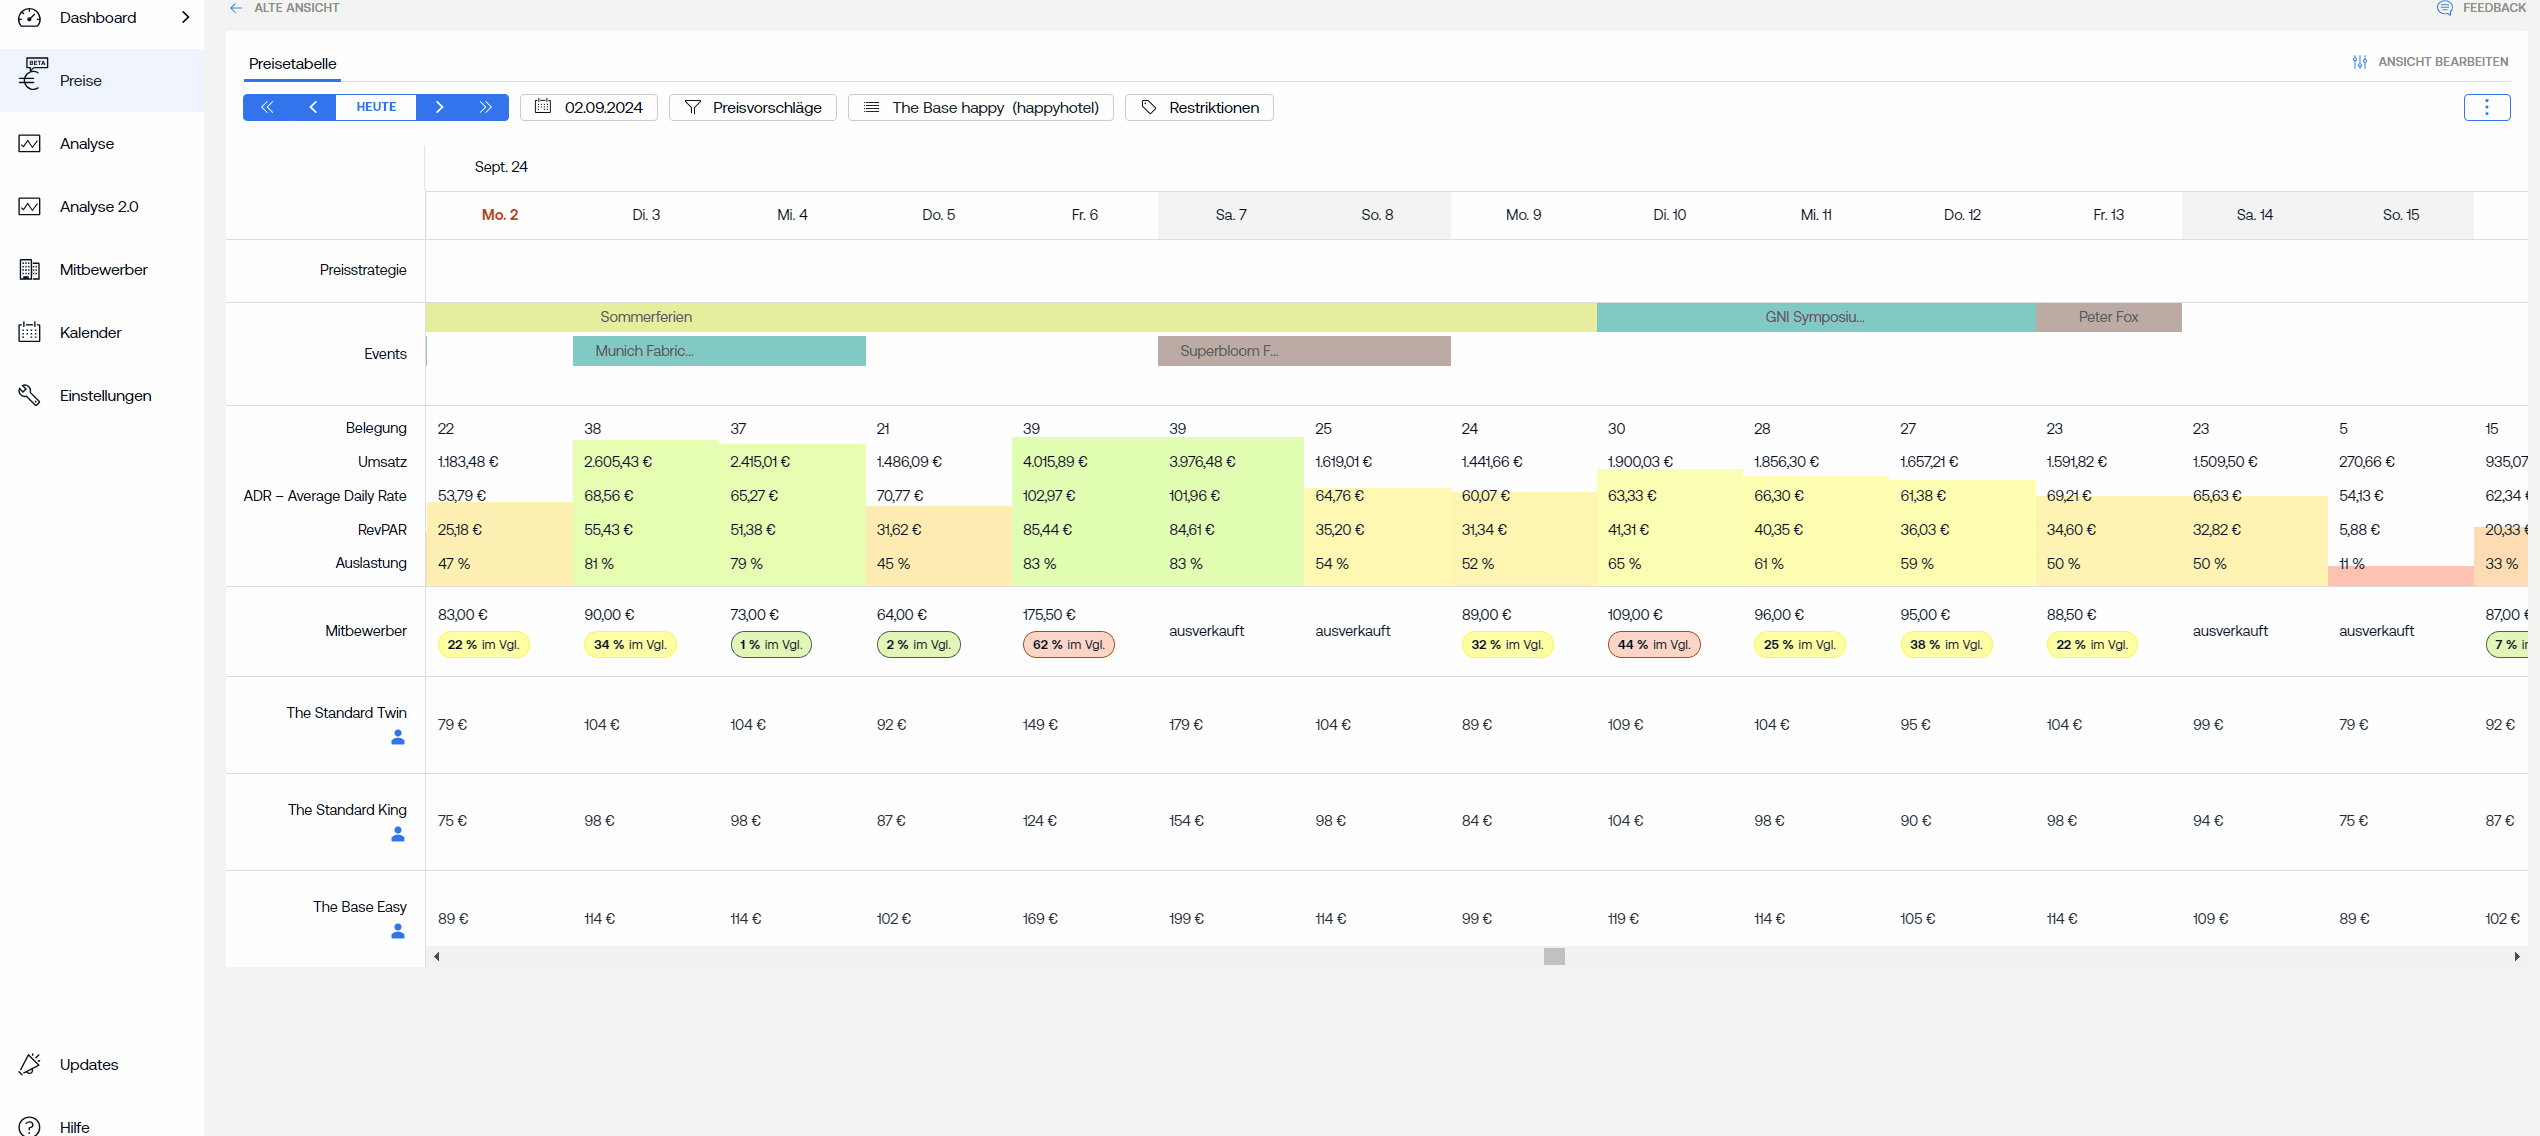Screen dimensions: 2540x1136
Task: Open Analyse in the sidebar menu
Action: (x=86, y=143)
